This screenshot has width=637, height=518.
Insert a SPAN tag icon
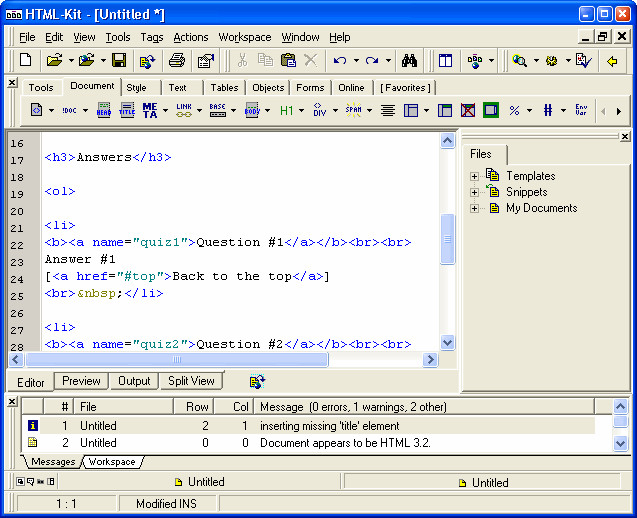pos(353,110)
